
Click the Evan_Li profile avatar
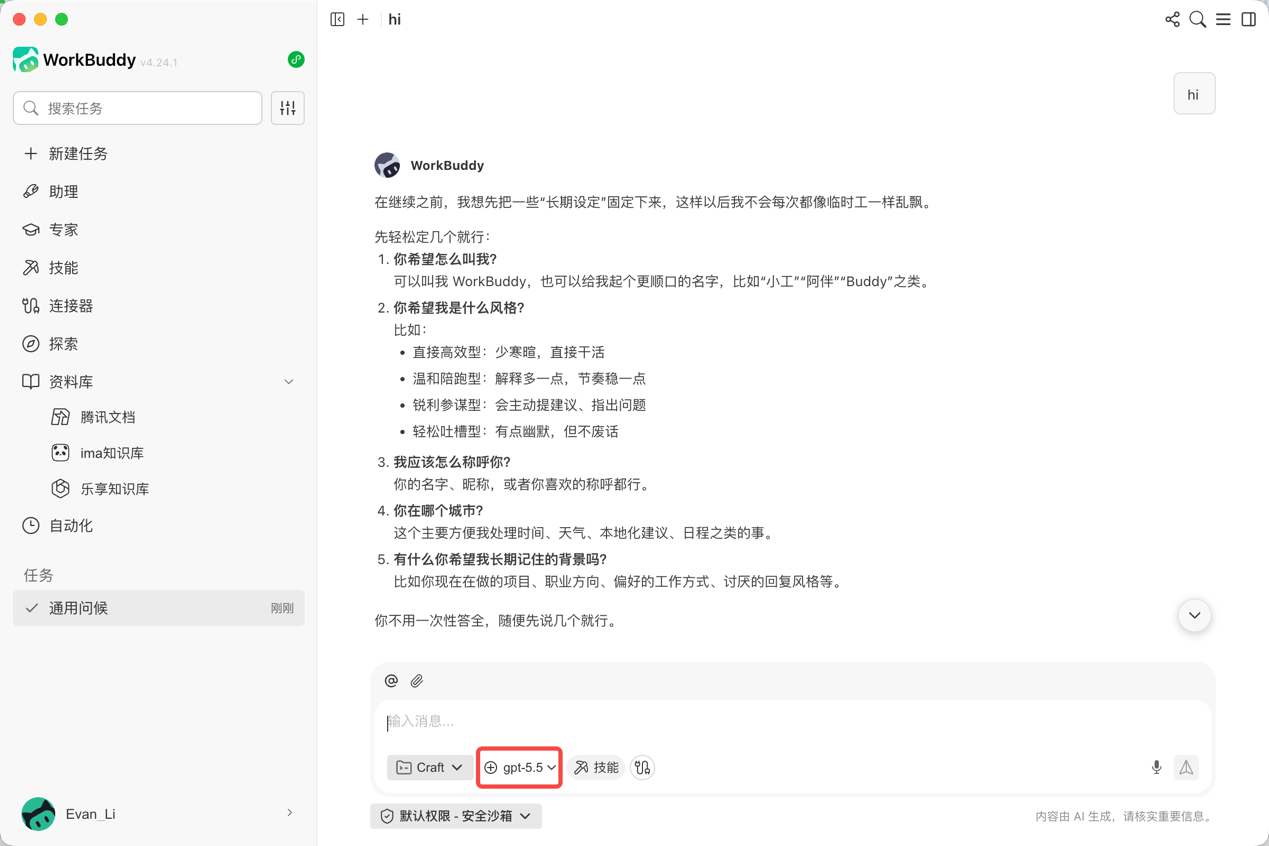click(x=39, y=814)
